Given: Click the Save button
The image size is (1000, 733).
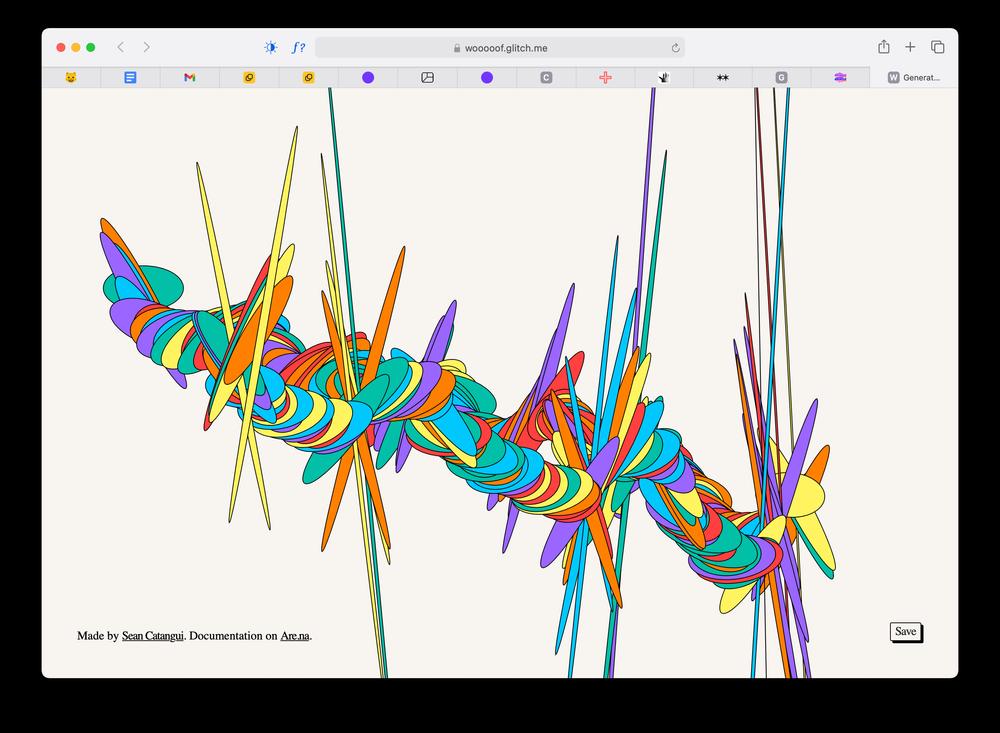Looking at the screenshot, I should (906, 632).
